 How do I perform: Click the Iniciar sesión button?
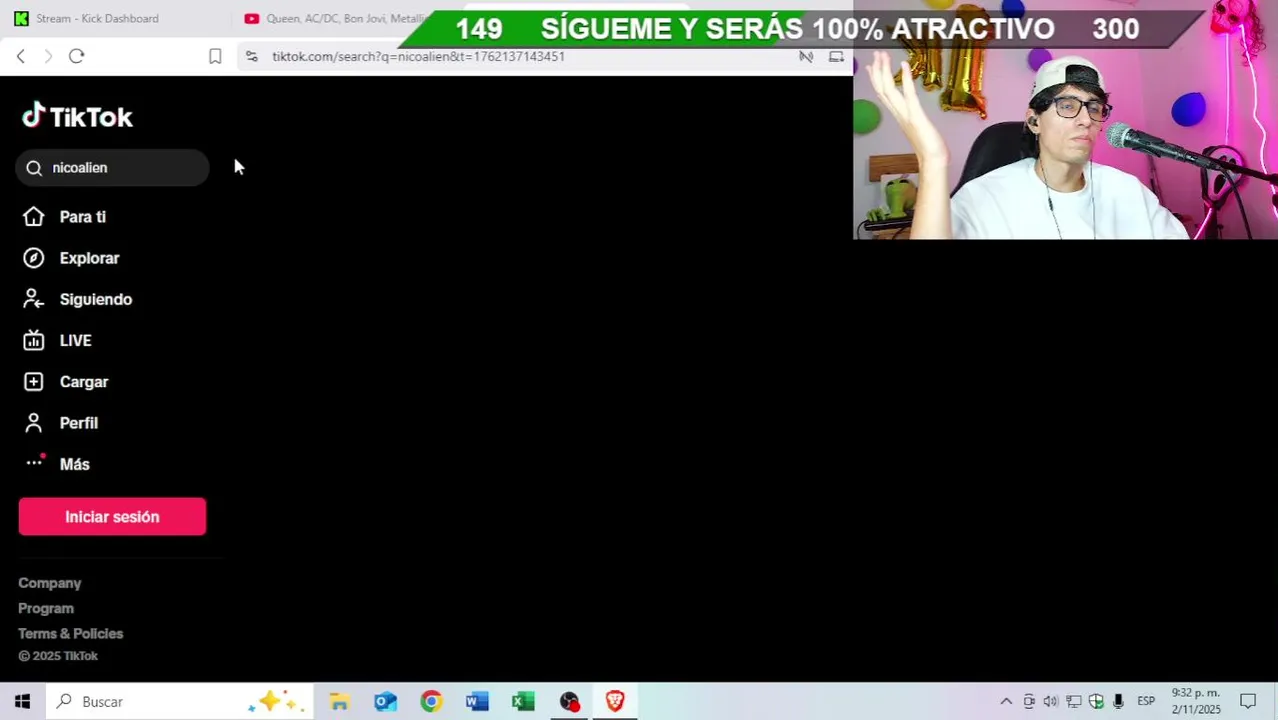112,517
